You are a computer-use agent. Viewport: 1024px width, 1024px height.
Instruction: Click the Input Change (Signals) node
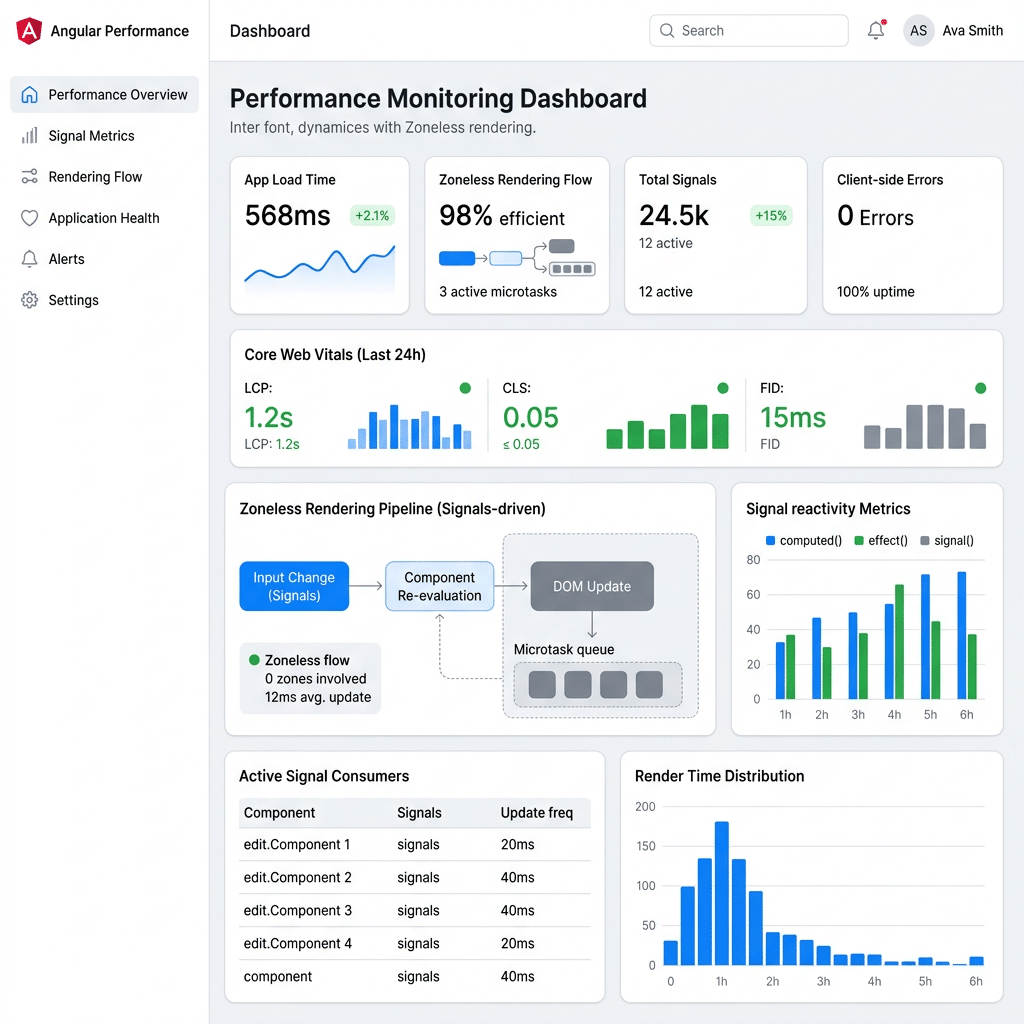[294, 586]
